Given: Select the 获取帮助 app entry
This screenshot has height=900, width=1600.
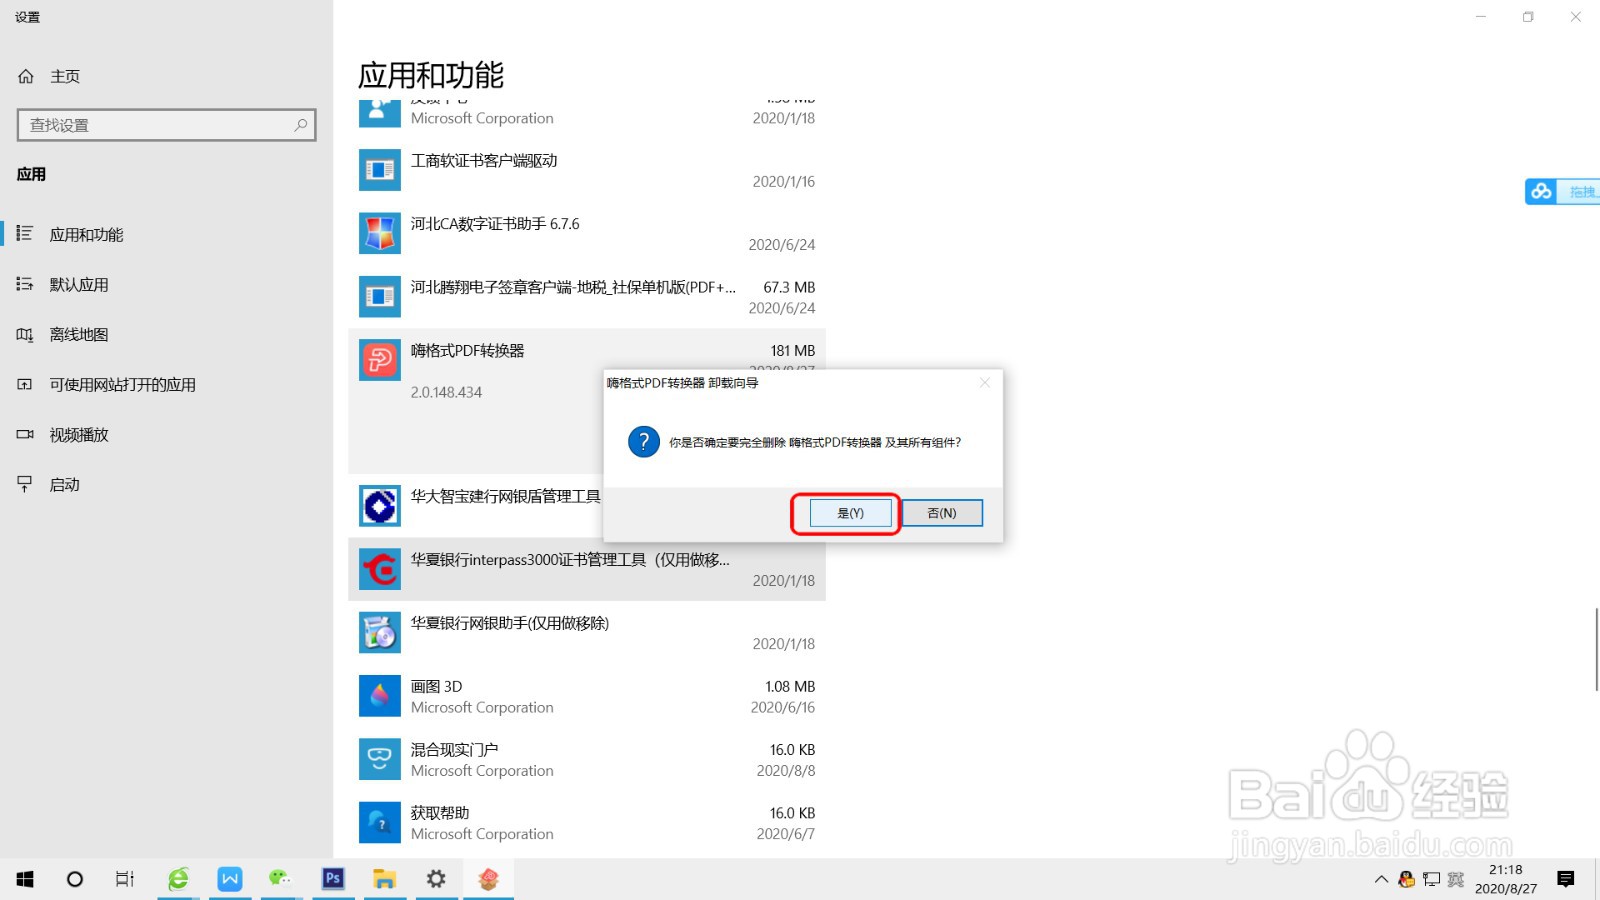Looking at the screenshot, I should [x=587, y=823].
